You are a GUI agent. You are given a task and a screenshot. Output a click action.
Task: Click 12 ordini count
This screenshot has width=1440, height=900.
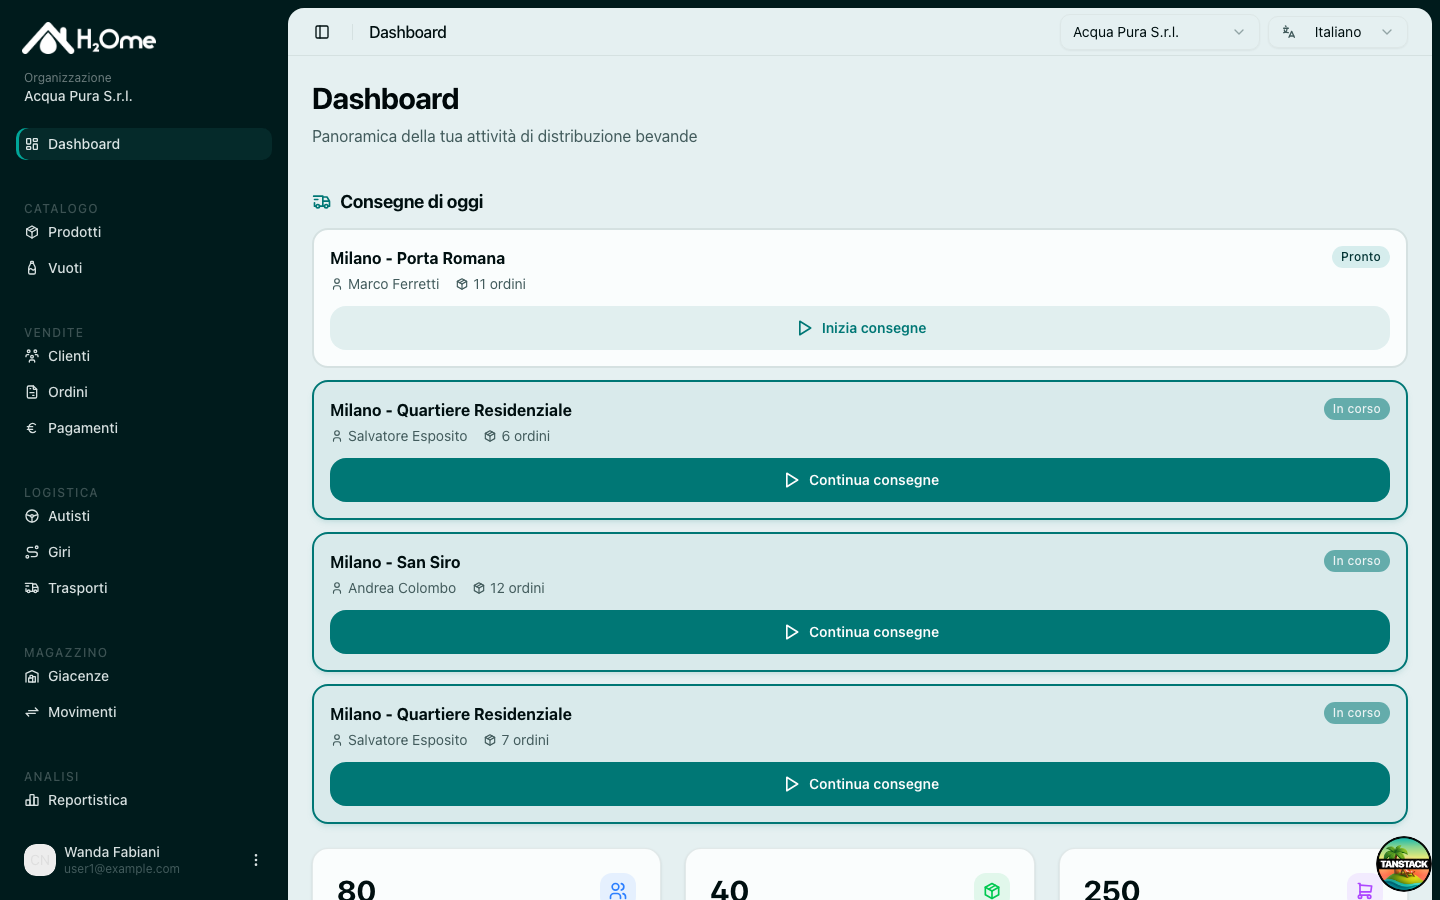coord(517,588)
